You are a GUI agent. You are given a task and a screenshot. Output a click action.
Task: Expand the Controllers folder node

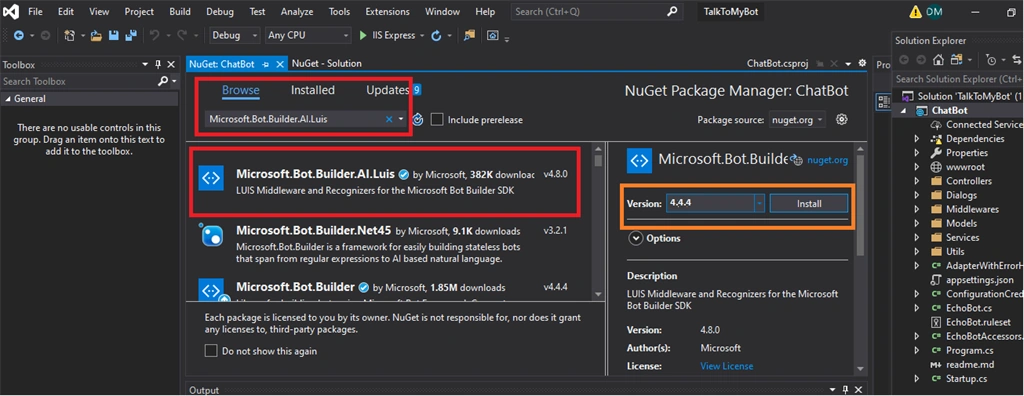pos(918,181)
